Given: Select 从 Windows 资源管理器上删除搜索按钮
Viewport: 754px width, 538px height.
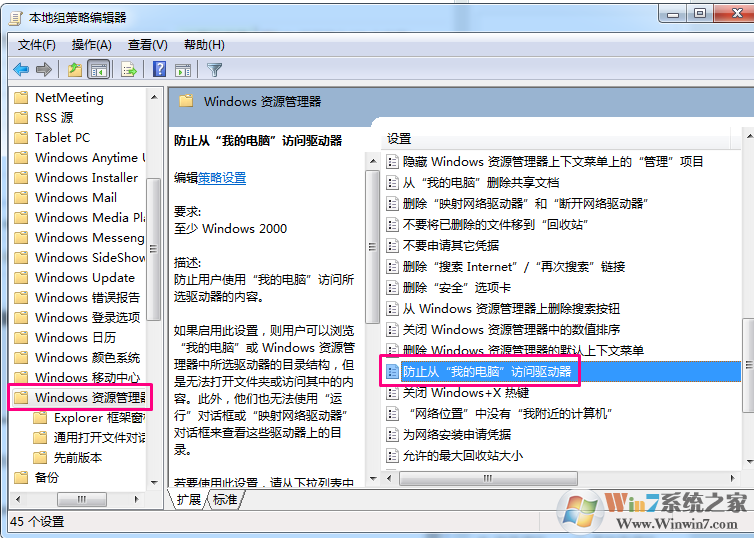Looking at the screenshot, I should [x=511, y=308].
